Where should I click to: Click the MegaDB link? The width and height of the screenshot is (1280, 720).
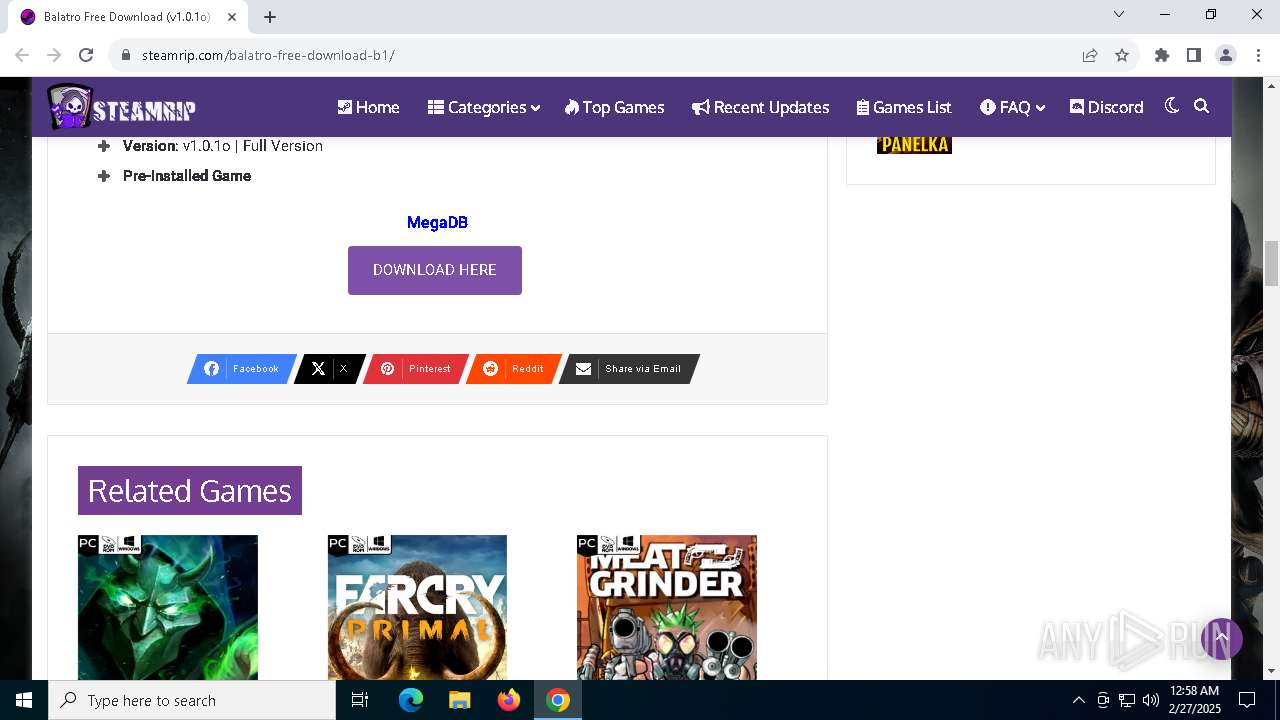(x=437, y=223)
